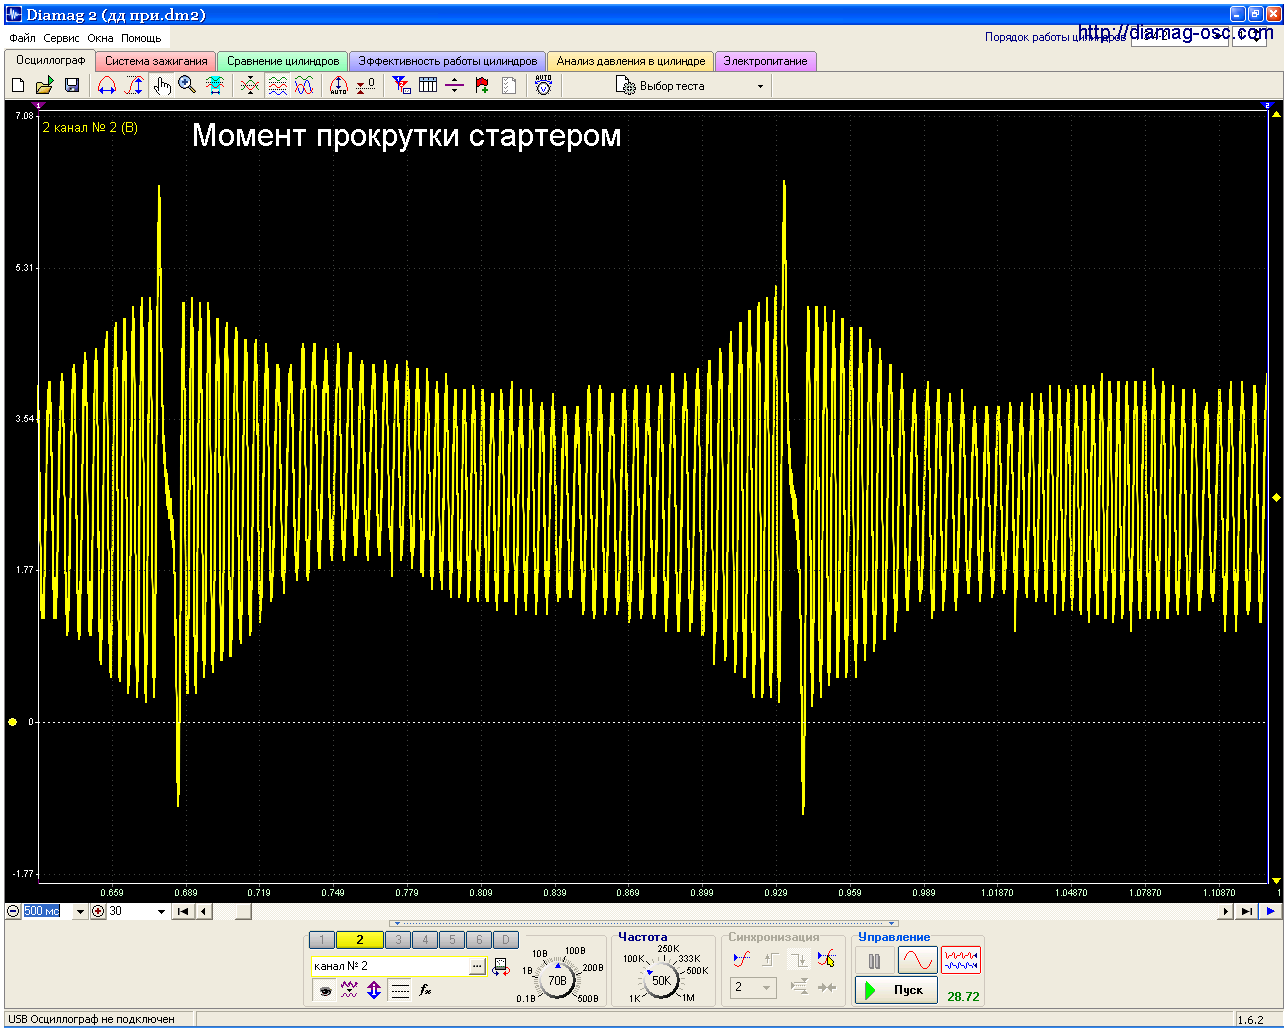Image resolution: width=1288 pixels, height=1032 pixels.
Task: Click the blue play arrow beside scrollbar
Action: 1270,911
